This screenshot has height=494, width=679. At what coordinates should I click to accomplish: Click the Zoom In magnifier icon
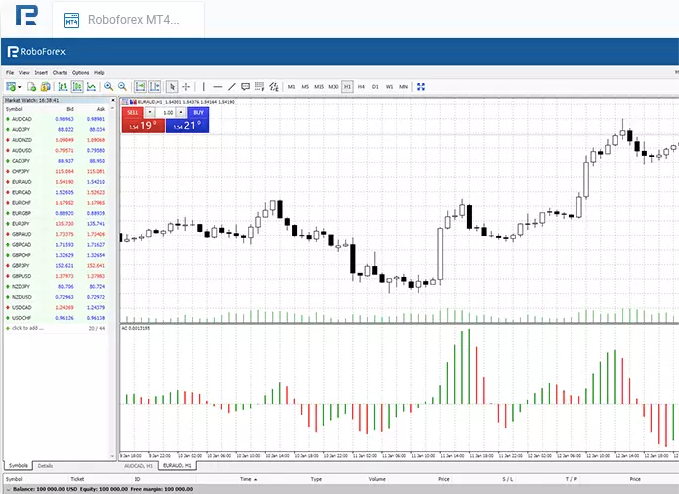click(x=109, y=87)
